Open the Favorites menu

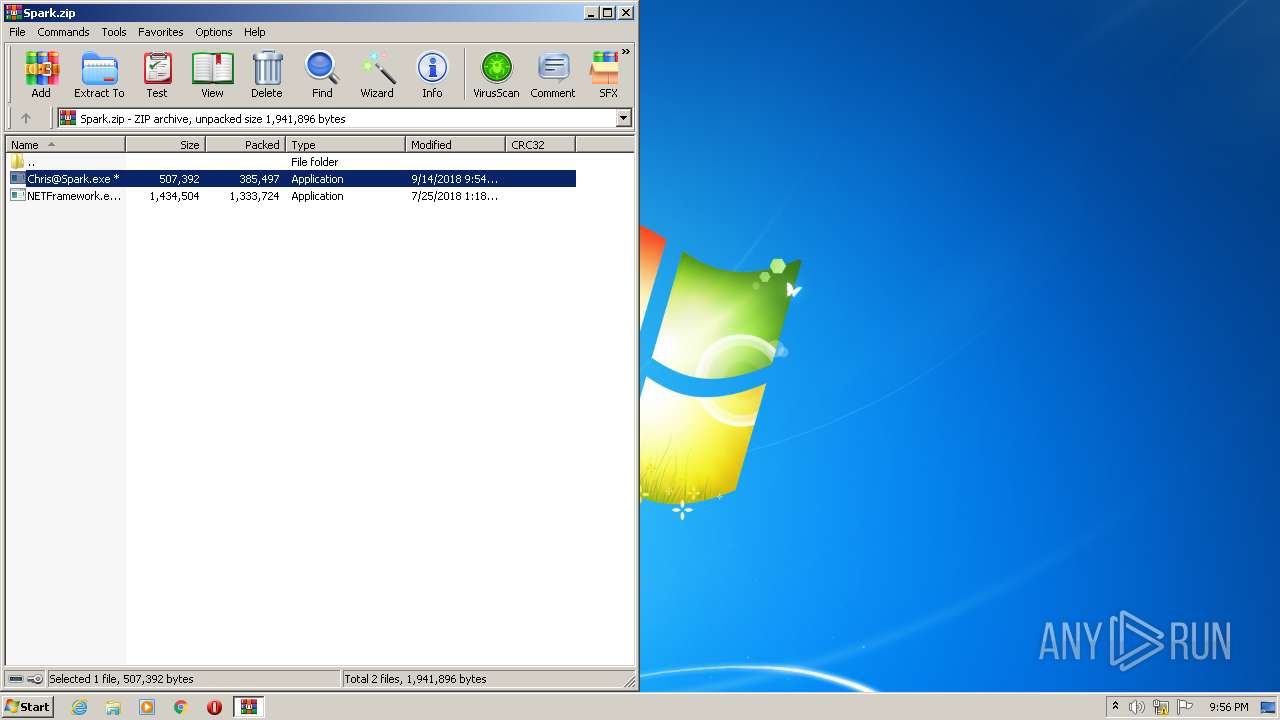coord(161,32)
